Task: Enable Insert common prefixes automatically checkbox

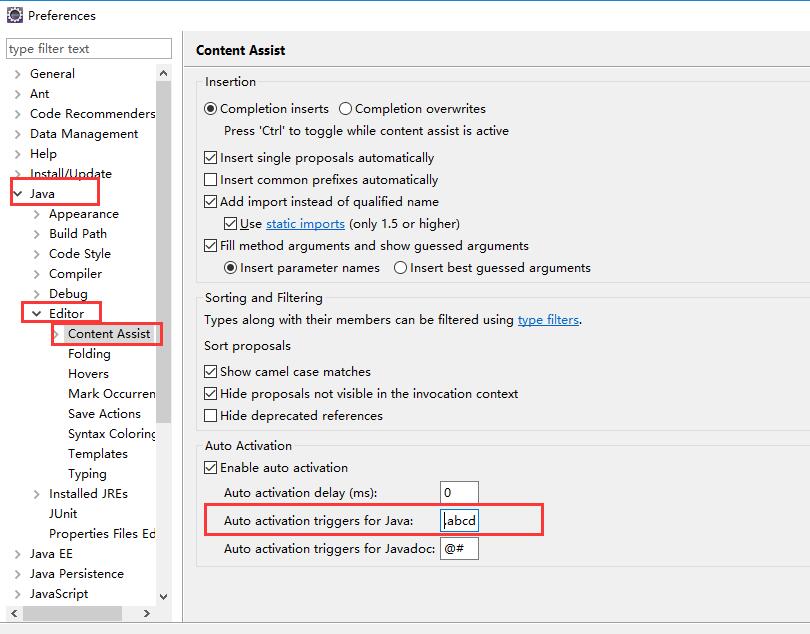Action: pyautogui.click(x=211, y=180)
